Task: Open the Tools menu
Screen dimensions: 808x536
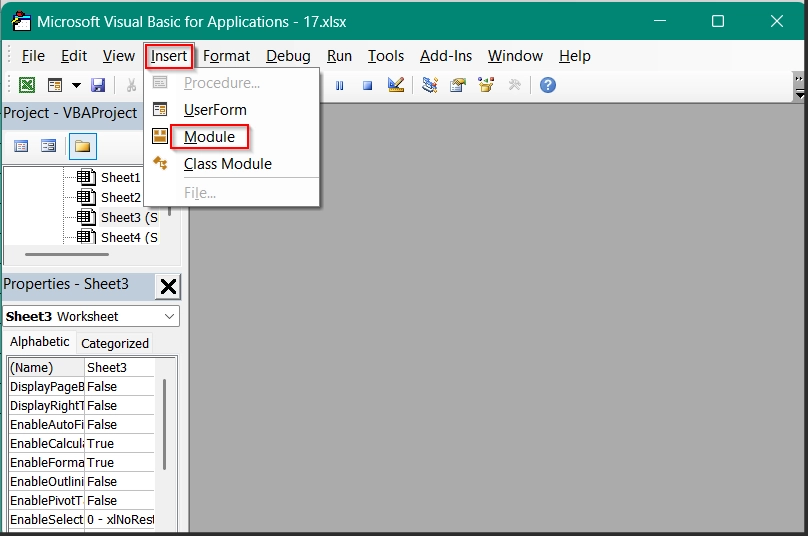Action: click(x=385, y=56)
